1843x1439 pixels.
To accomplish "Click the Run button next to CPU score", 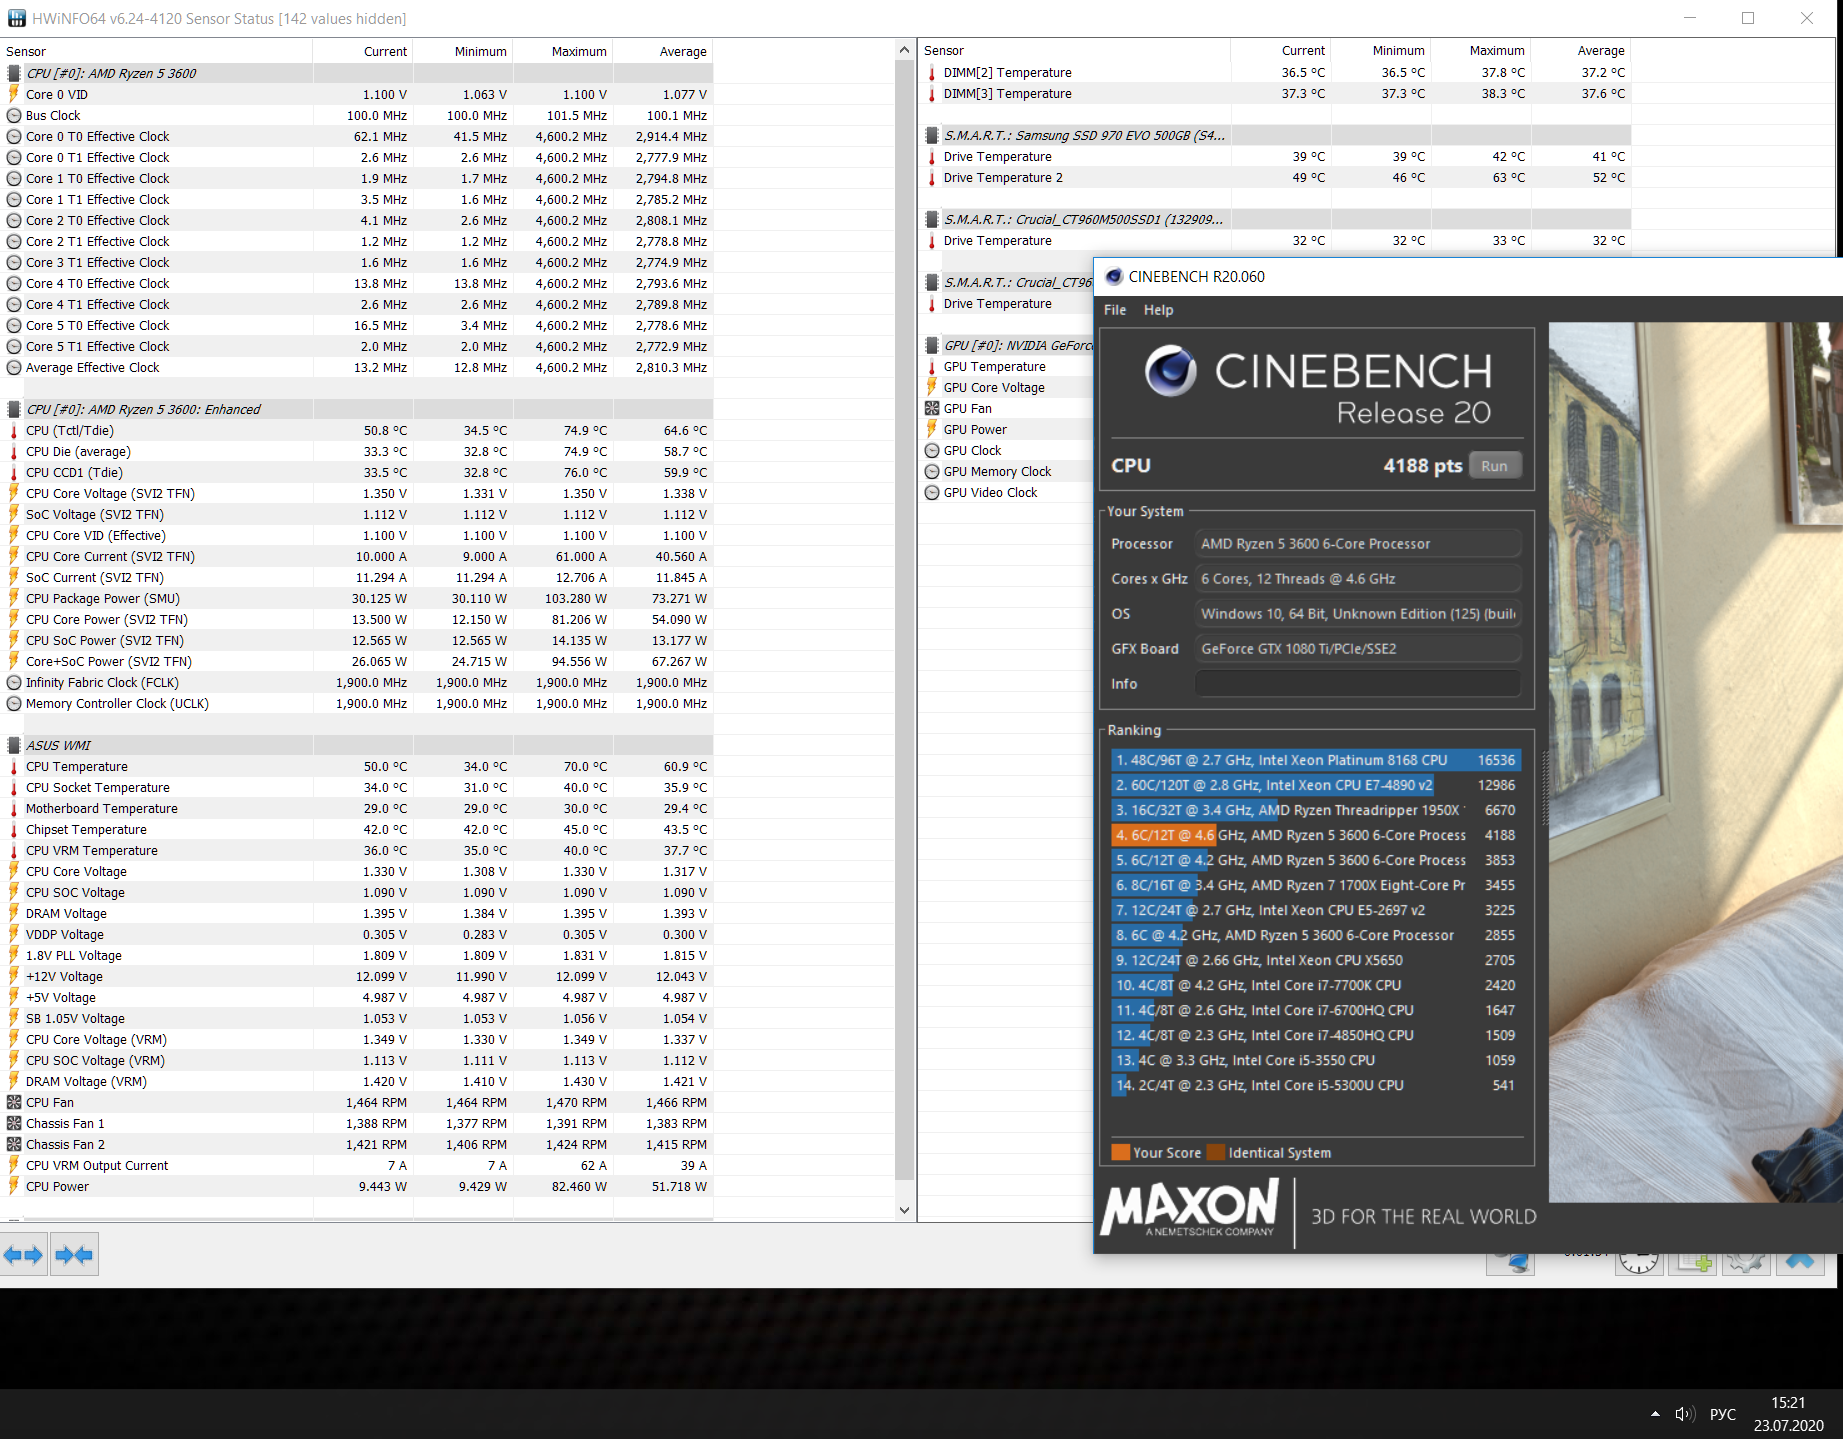I will [x=1495, y=466].
